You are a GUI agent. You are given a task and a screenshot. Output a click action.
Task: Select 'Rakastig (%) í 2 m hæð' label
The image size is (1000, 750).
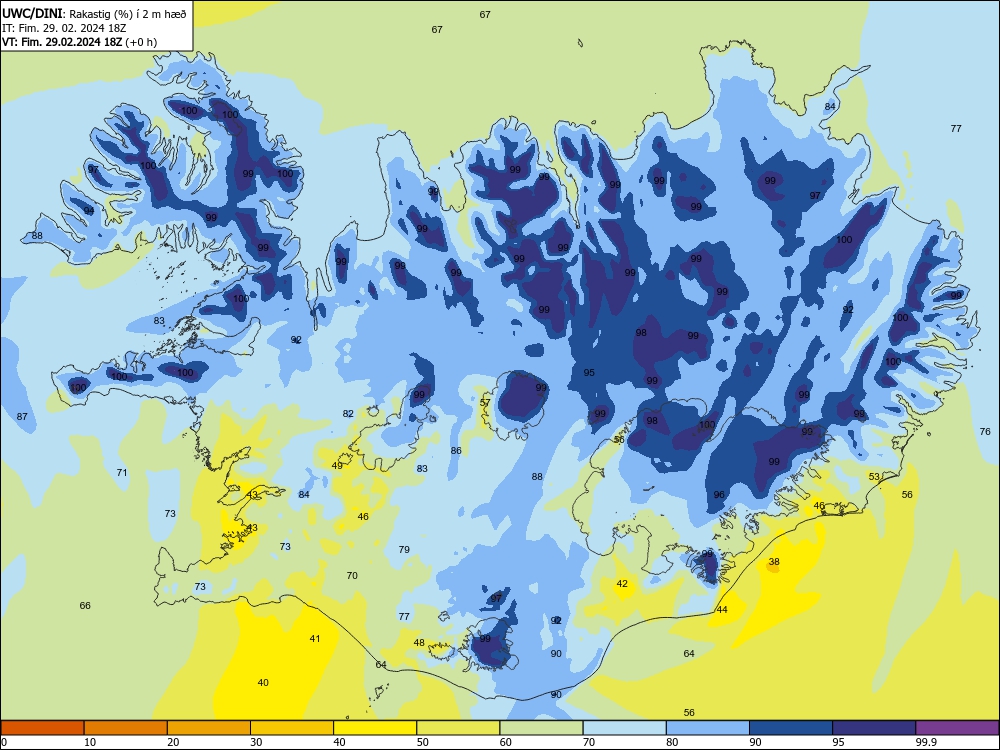(128, 14)
